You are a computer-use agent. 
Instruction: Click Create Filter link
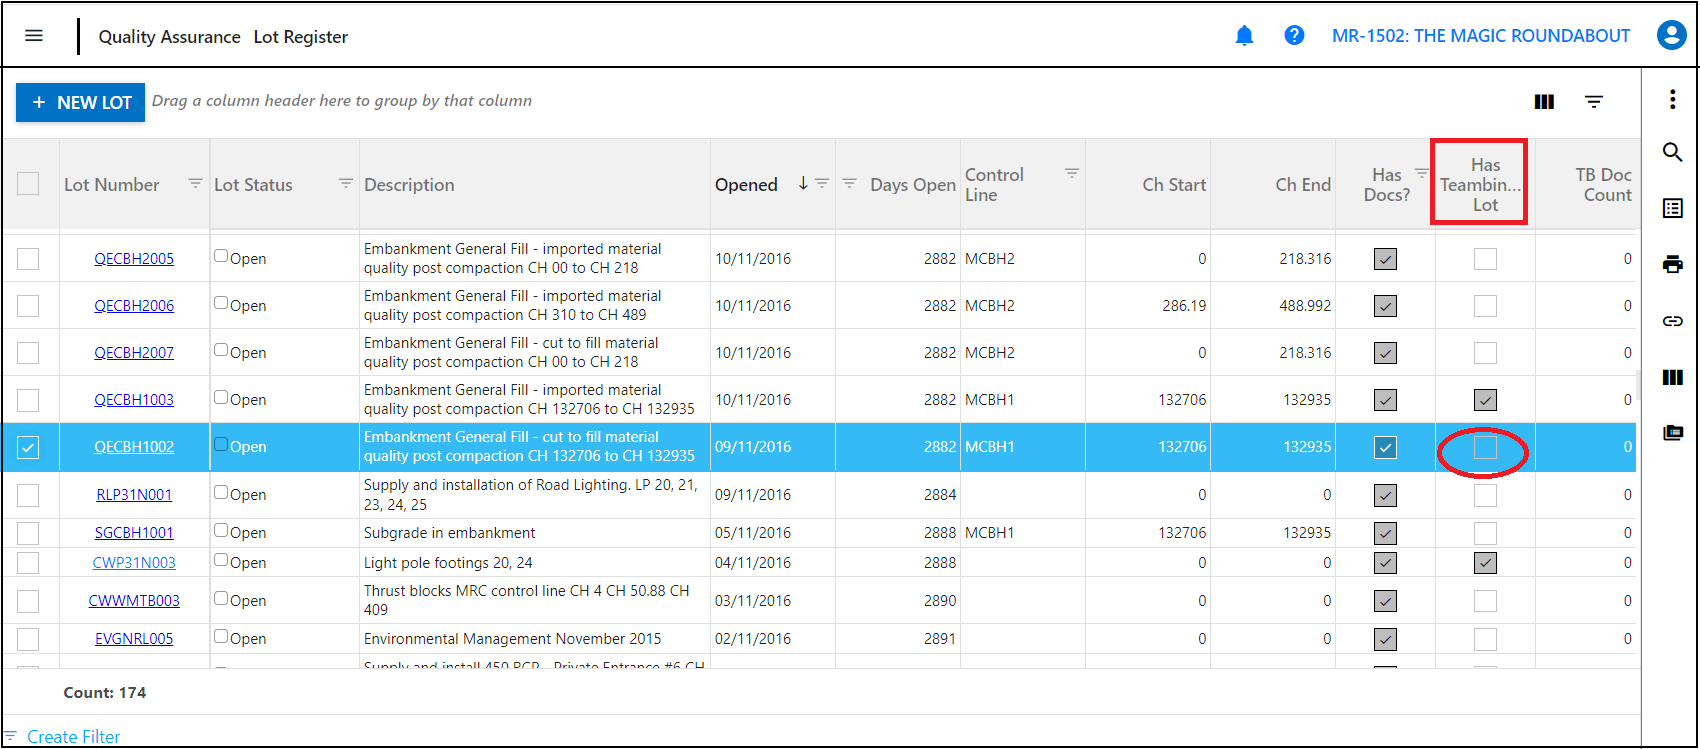(73, 737)
